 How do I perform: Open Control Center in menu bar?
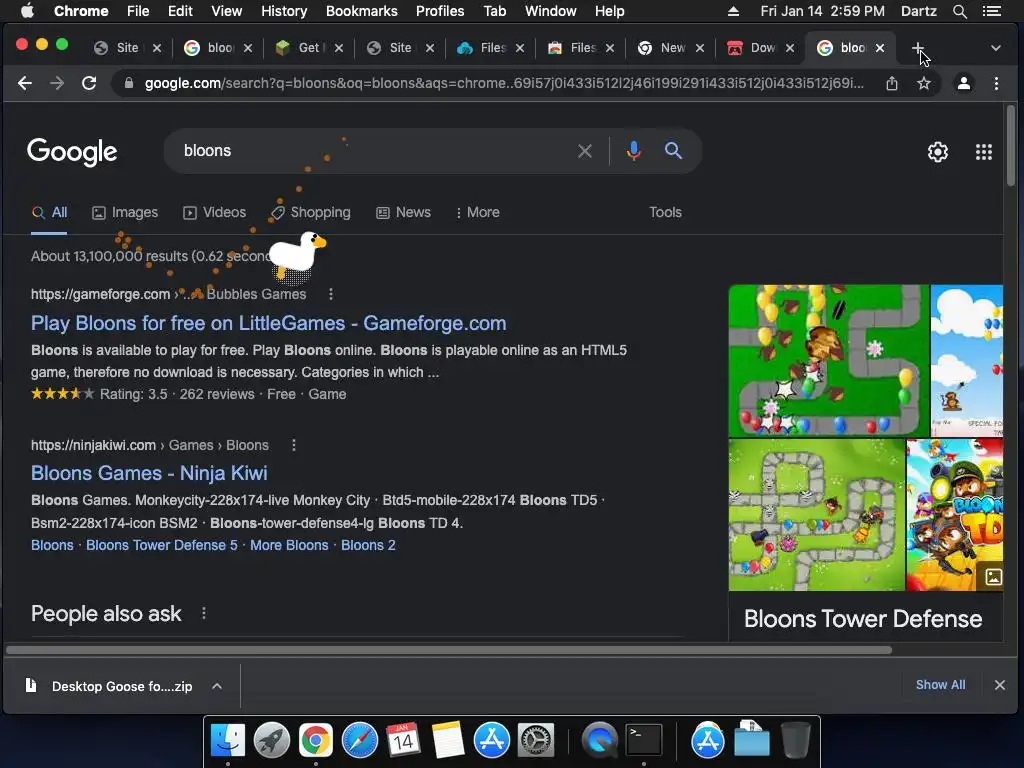click(991, 11)
